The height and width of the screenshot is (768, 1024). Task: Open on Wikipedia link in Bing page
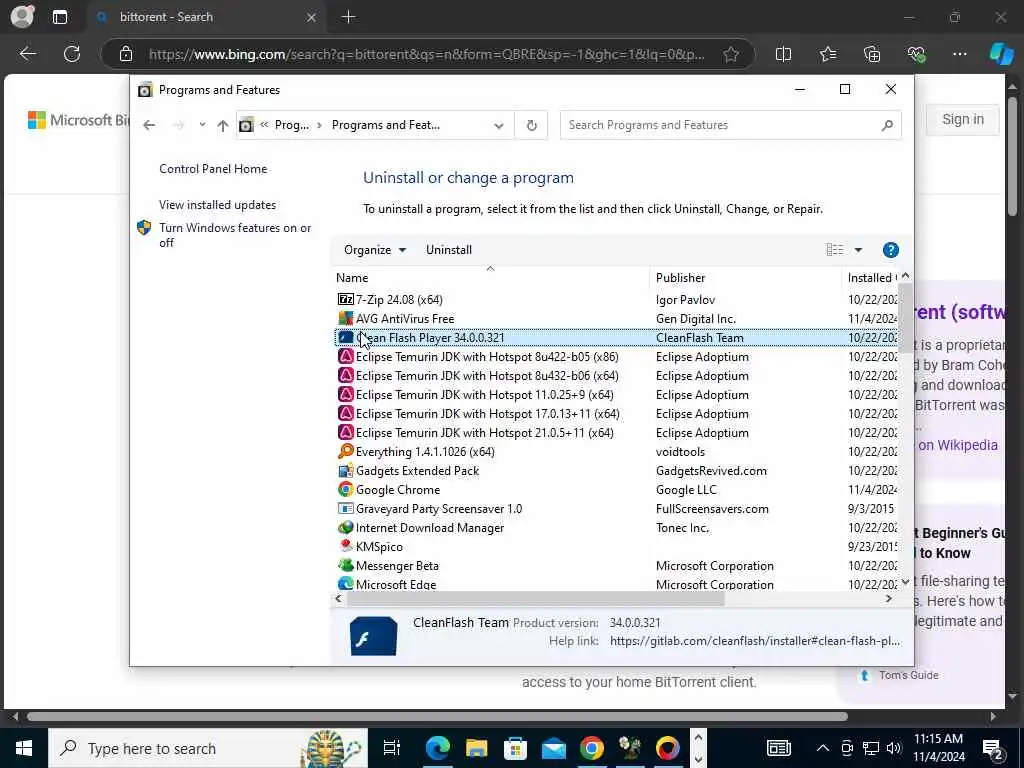(x=957, y=445)
